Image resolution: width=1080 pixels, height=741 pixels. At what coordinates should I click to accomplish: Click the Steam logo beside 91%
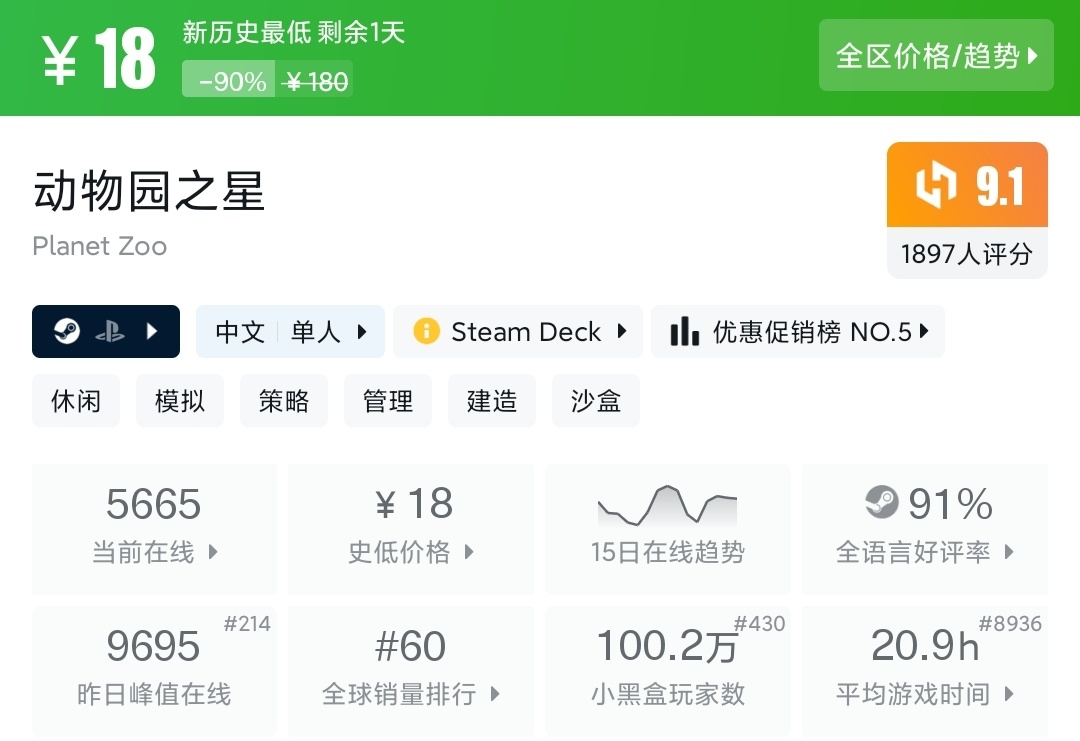(882, 502)
